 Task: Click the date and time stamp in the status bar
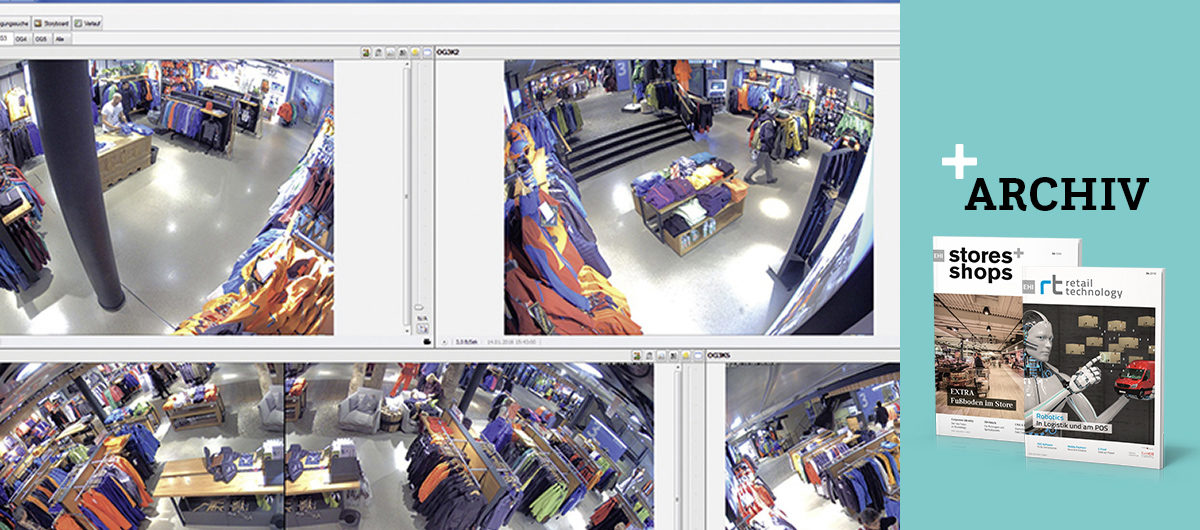(x=511, y=342)
